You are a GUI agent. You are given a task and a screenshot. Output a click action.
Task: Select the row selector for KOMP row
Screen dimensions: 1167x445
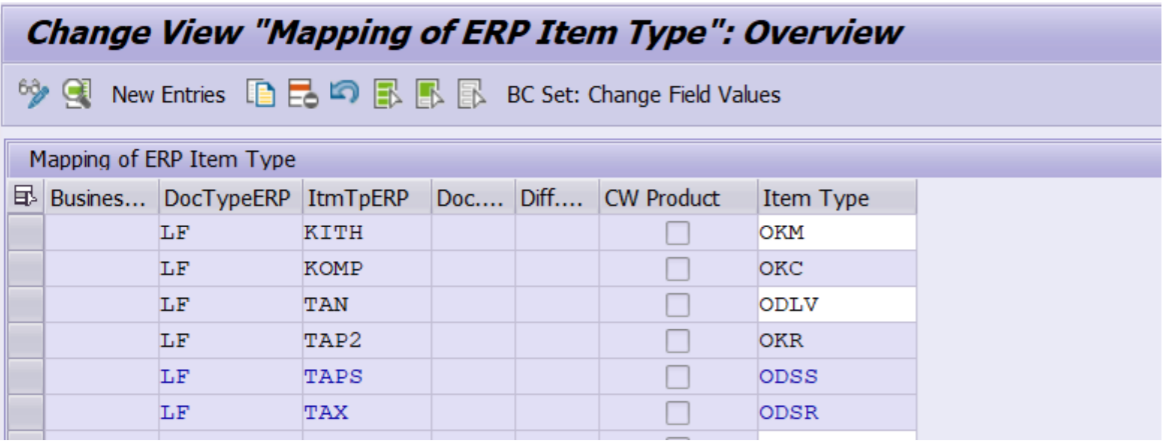[25, 270]
